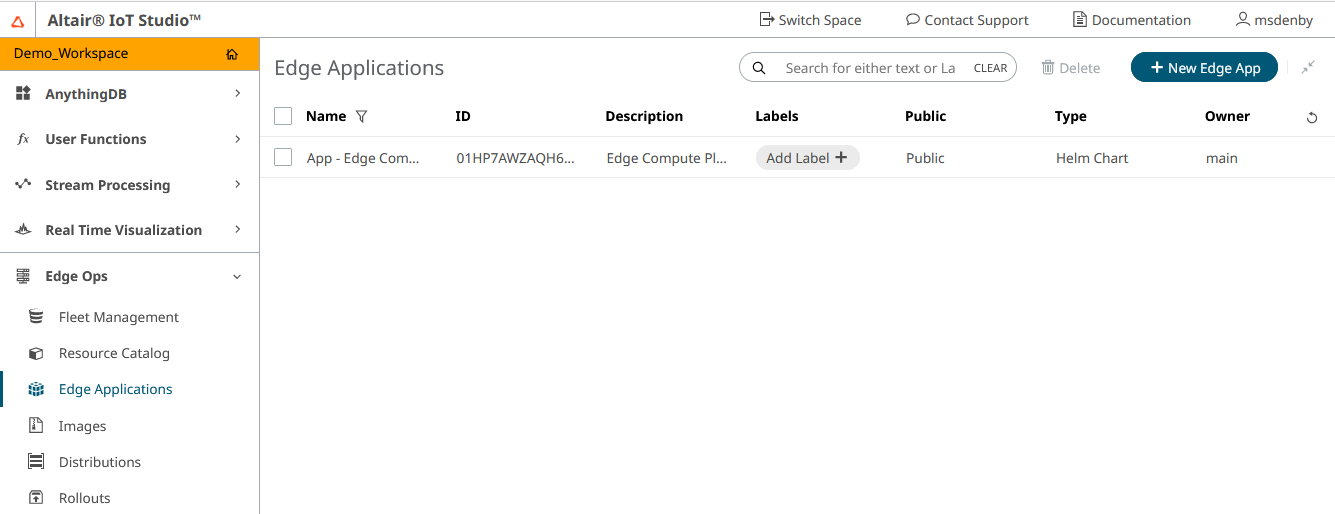Open the Documentation link
Image resolution: width=1335 pixels, height=514 pixels.
(1131, 20)
